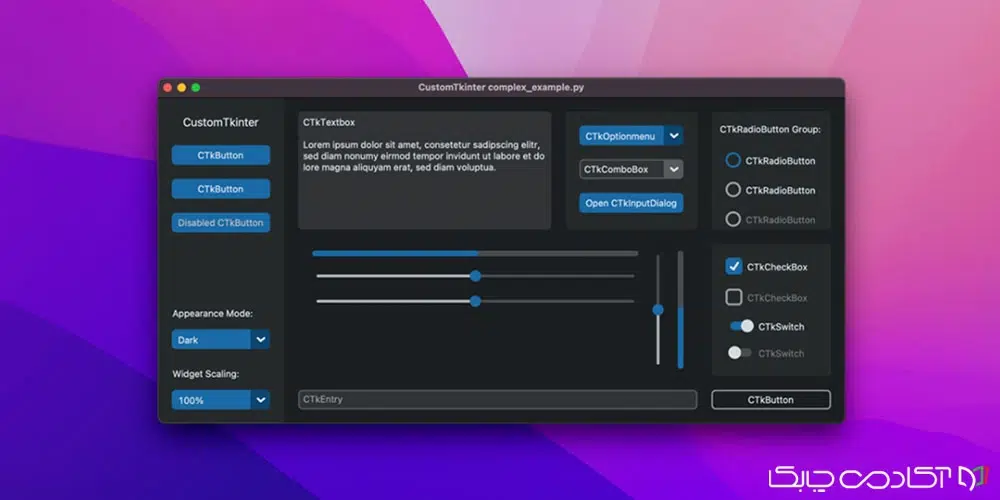This screenshot has width=1000, height=500.
Task: Turn off the enabled CTkSwitch
Action: (741, 326)
